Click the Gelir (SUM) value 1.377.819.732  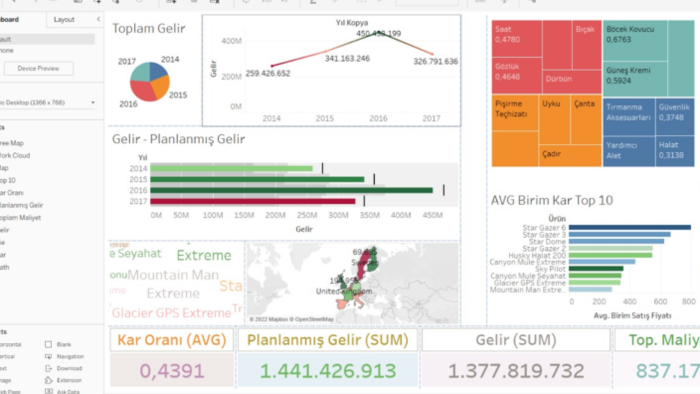pyautogui.click(x=516, y=371)
